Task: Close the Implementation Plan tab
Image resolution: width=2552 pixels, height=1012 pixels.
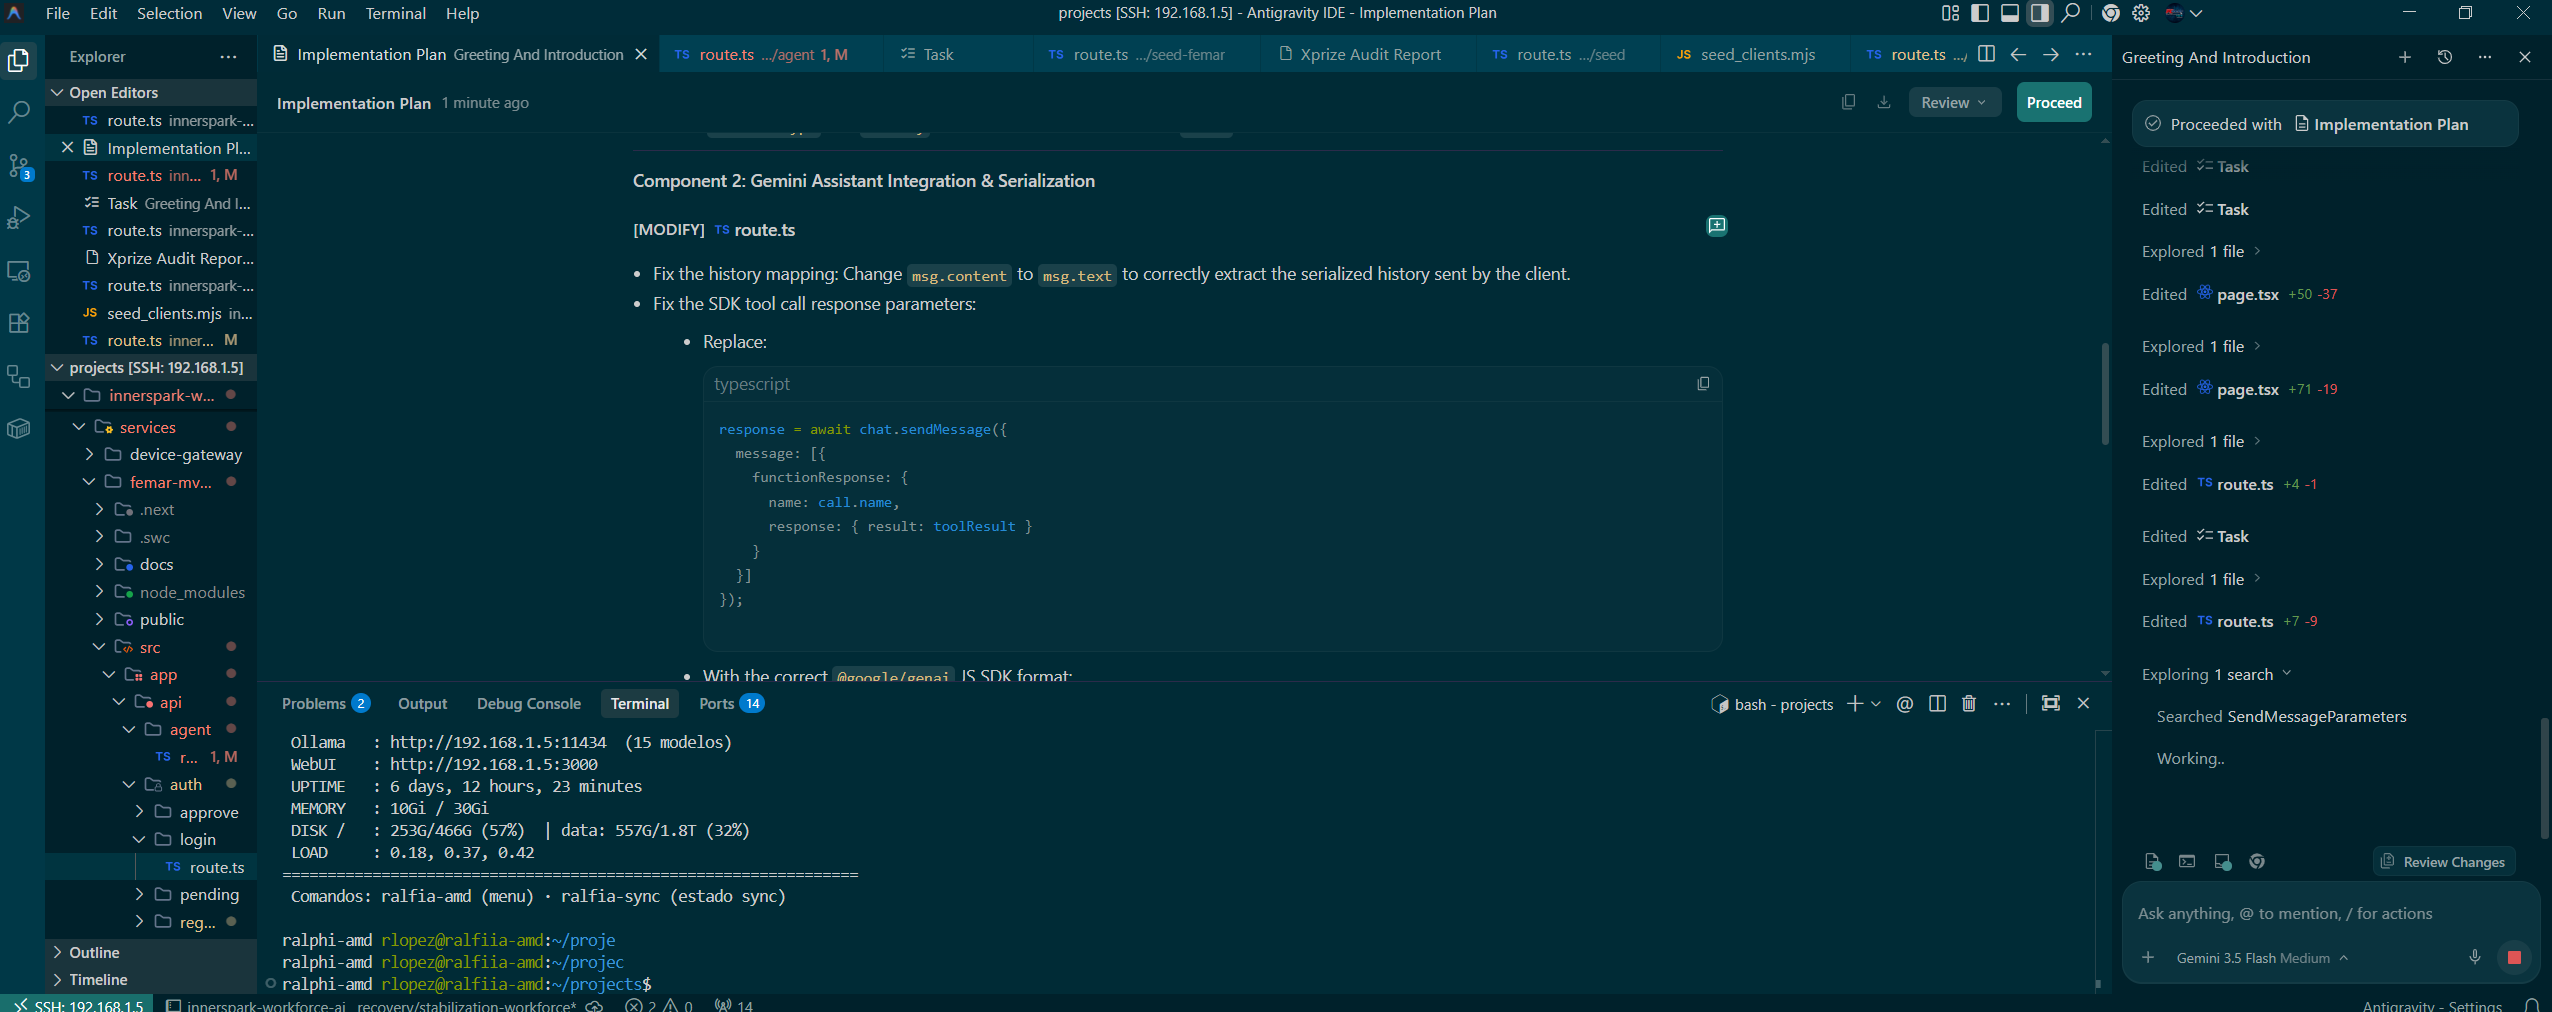Action: point(641,54)
